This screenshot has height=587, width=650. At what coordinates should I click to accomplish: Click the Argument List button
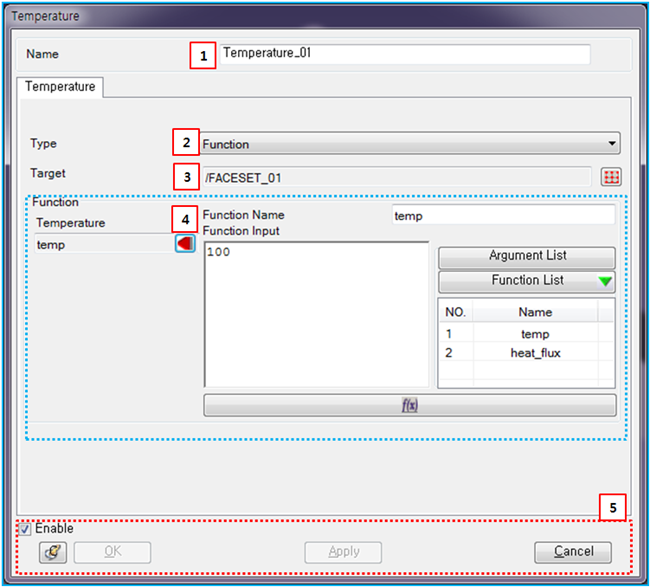(526, 257)
